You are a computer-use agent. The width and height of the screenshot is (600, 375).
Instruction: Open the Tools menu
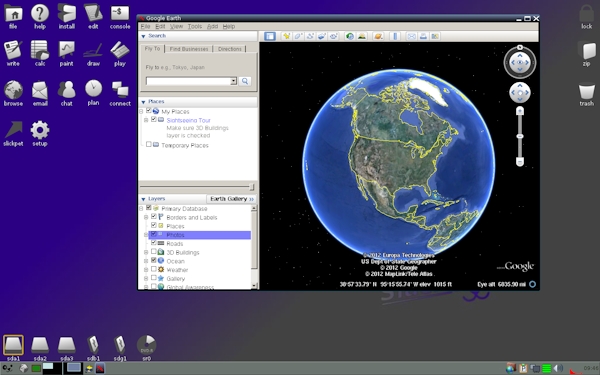pos(195,26)
